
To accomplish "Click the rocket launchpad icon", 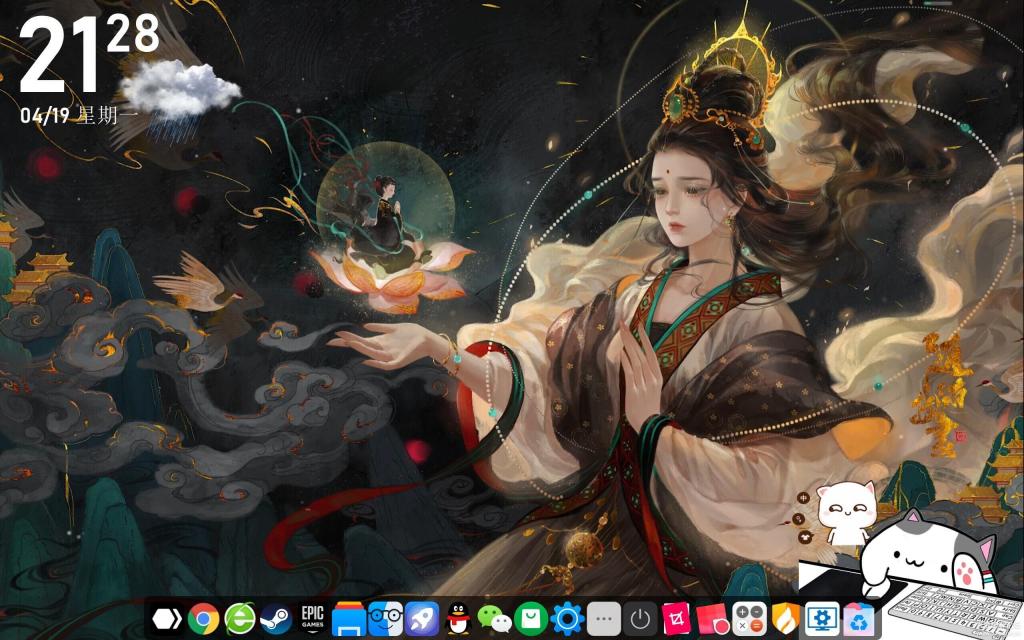I will 421,620.
